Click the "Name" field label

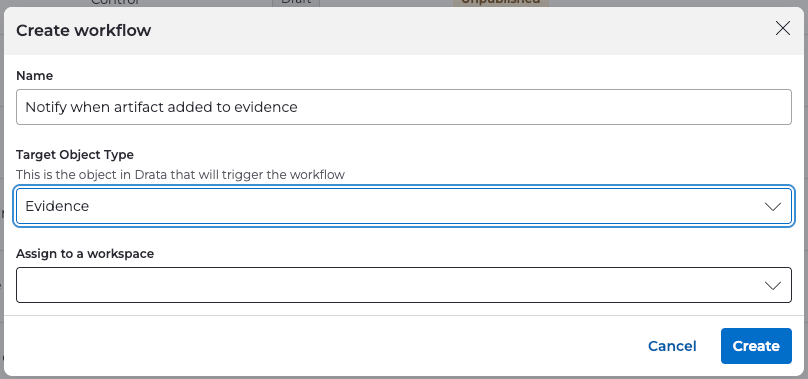35,76
